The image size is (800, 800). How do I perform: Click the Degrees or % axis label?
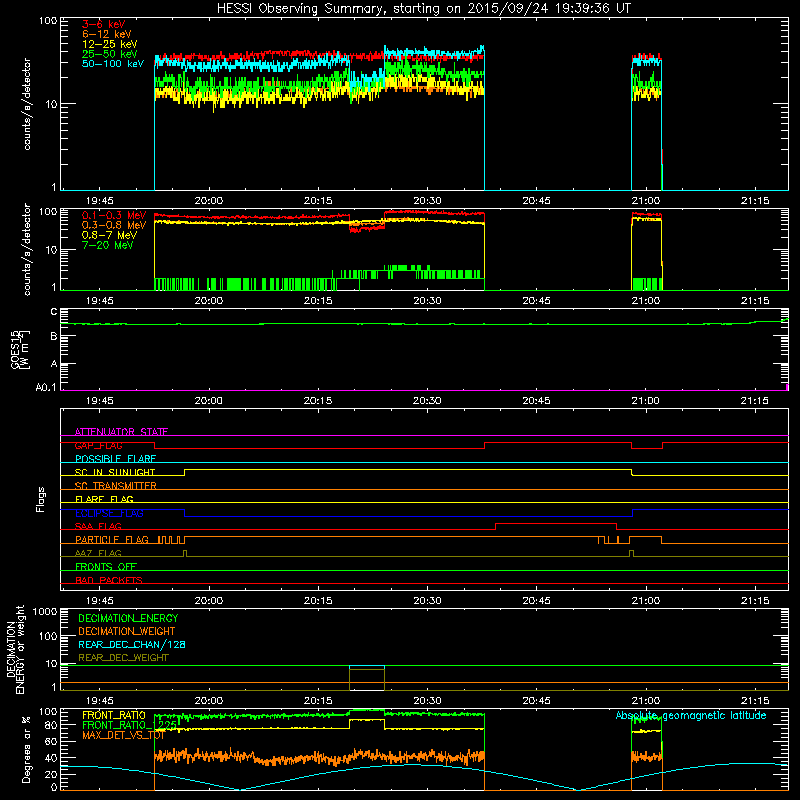(x=26, y=750)
